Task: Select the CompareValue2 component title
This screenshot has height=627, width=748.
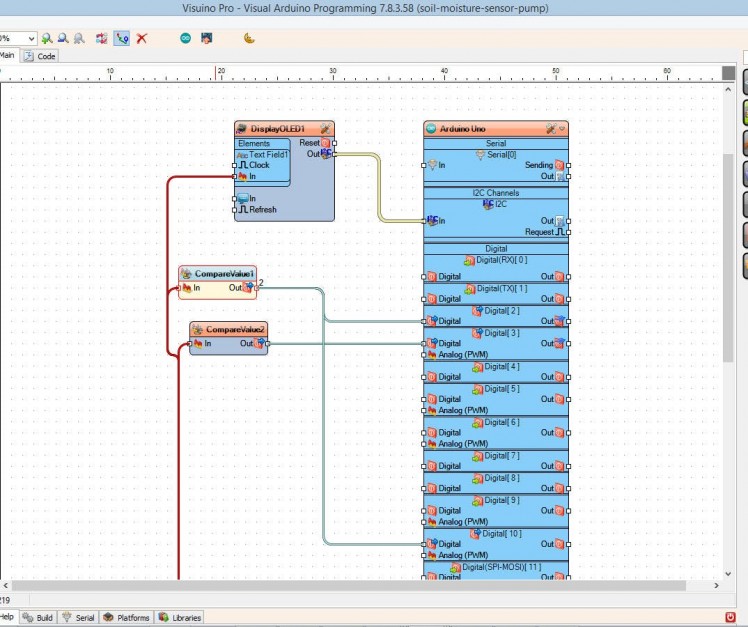Action: pos(235,329)
